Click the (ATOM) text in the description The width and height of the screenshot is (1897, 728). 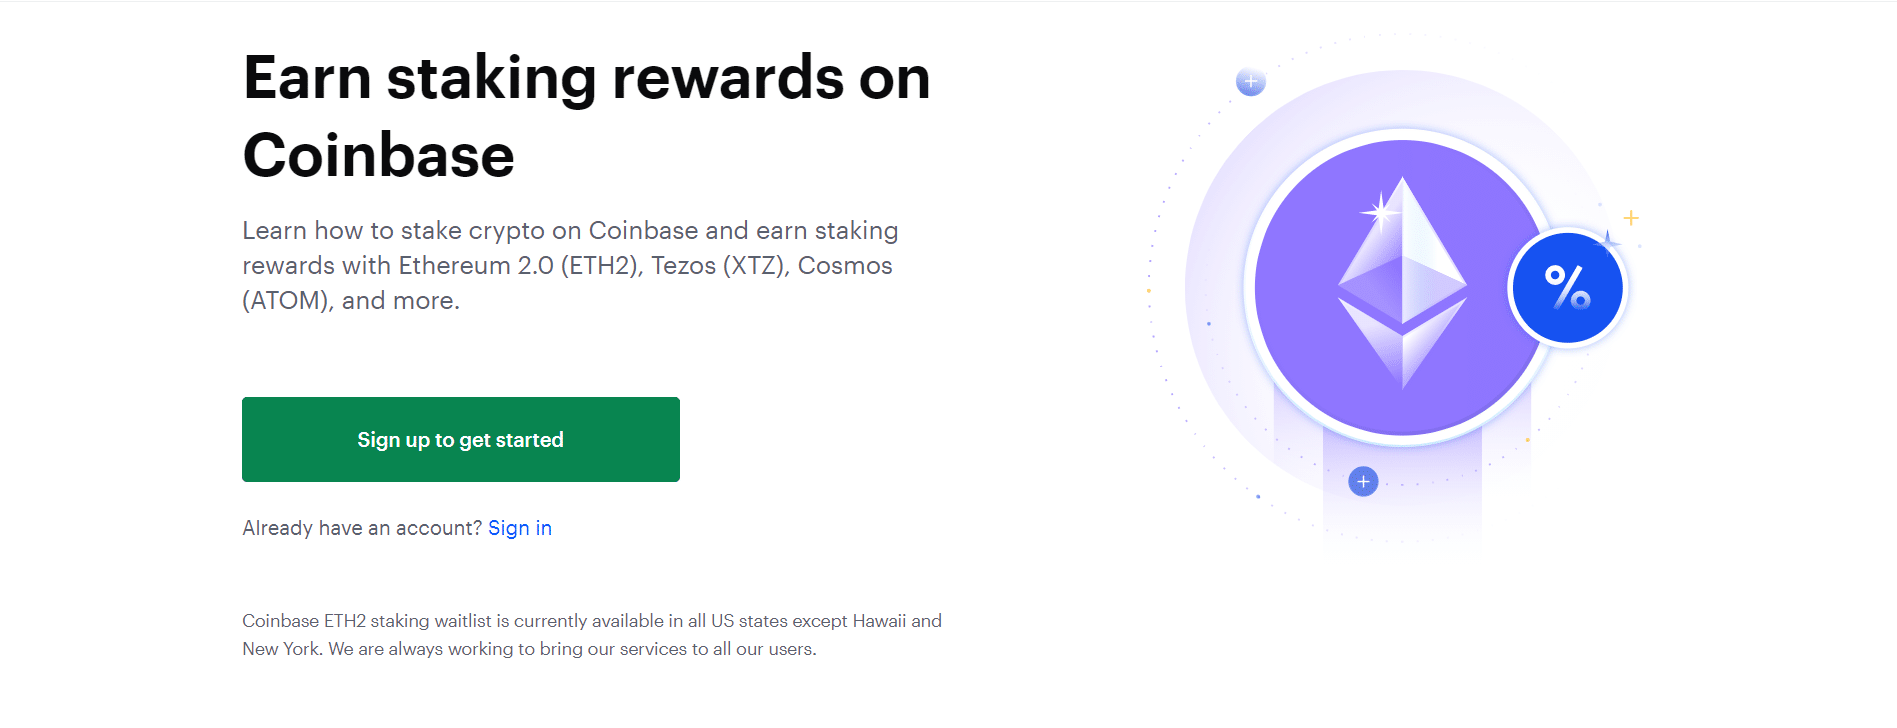[x=287, y=301]
